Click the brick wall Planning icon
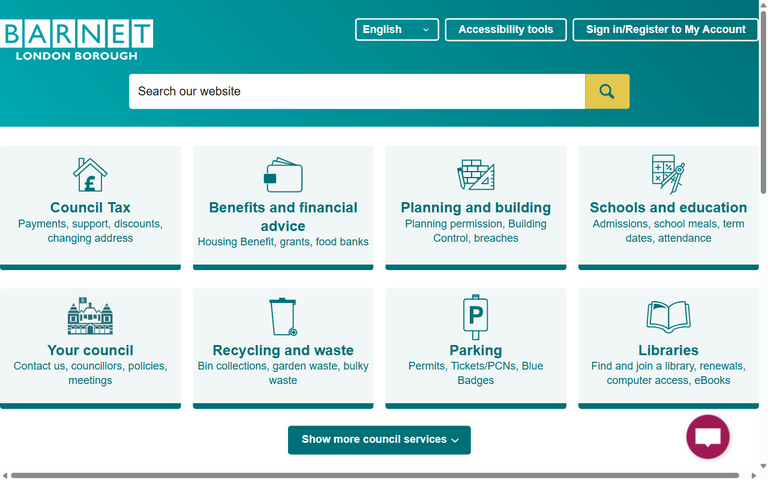Viewport: 768px width, 480px height. (x=476, y=175)
